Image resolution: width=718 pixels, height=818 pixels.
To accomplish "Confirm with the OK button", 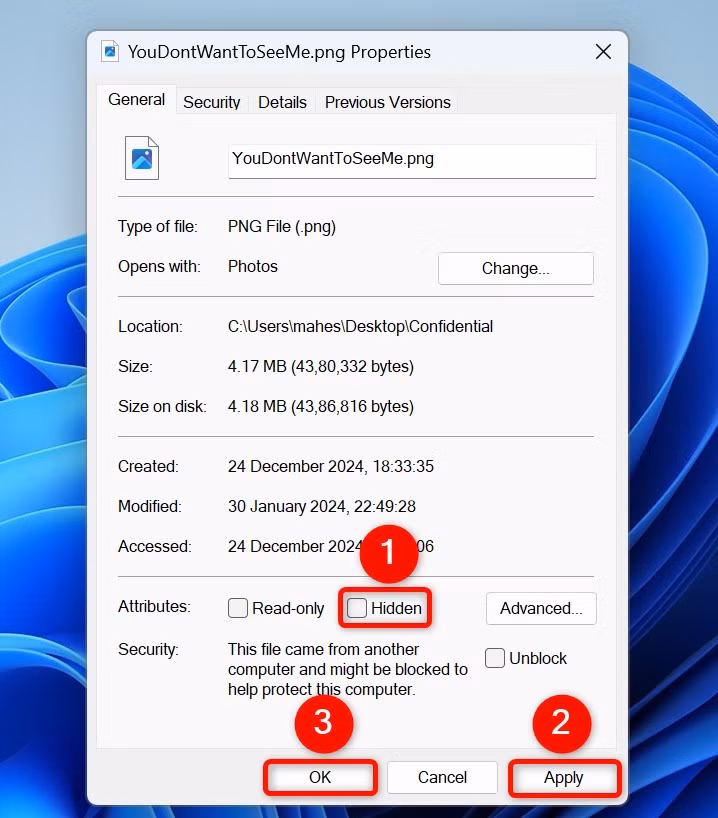I will click(x=320, y=777).
